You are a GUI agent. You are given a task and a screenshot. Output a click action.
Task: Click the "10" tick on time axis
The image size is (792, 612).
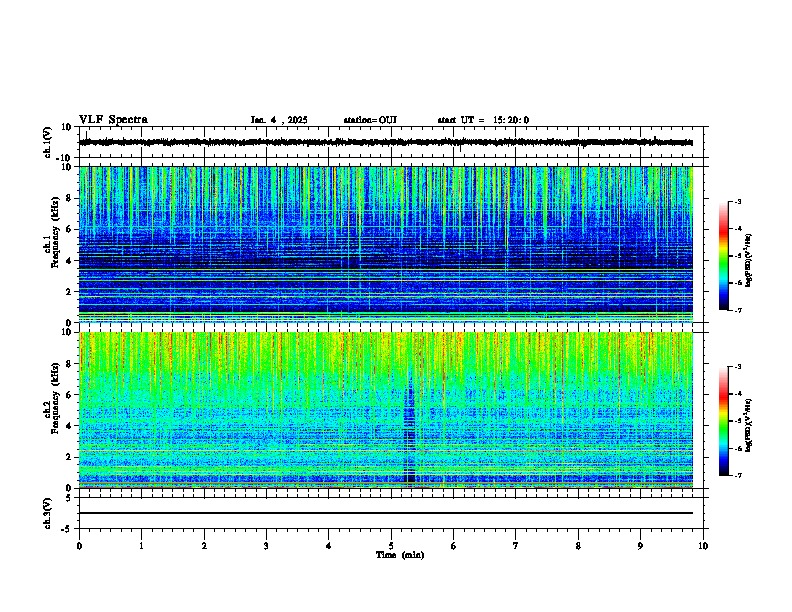pyautogui.click(x=703, y=546)
